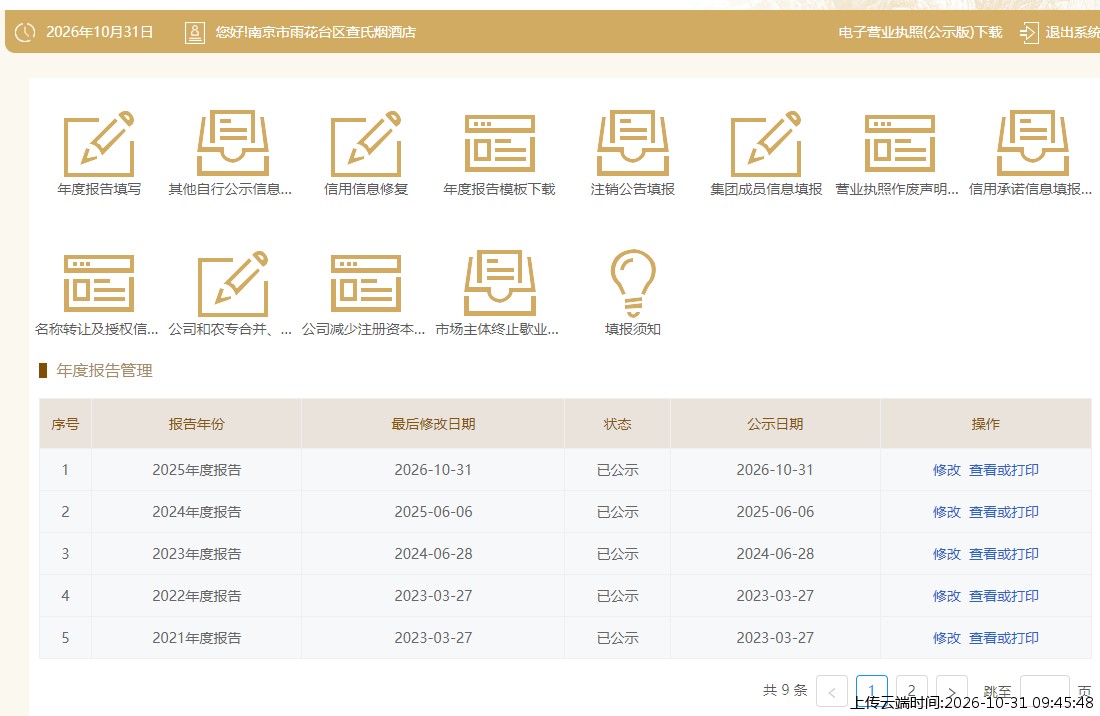Select the 2025年度报告 cell
This screenshot has width=1100, height=716.
pyautogui.click(x=196, y=470)
